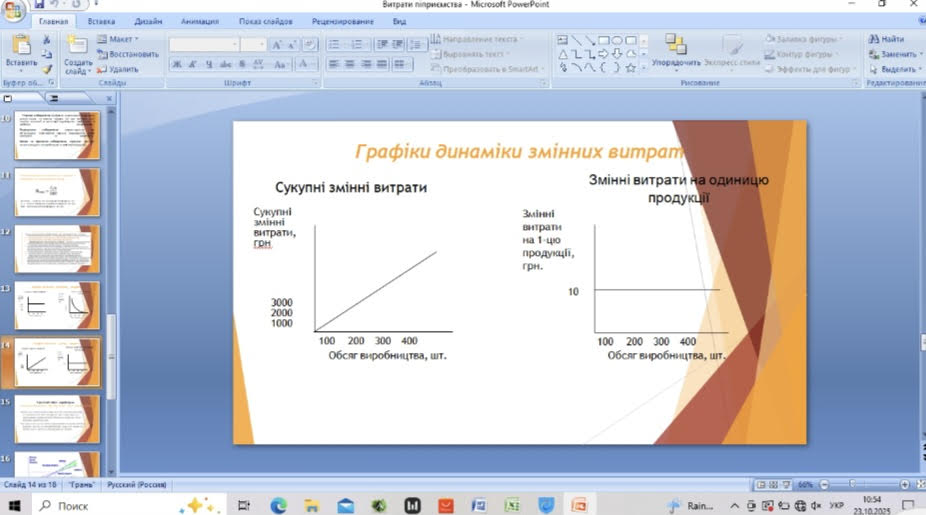Click the Delete slide (Удалить) button
The width and height of the screenshot is (926, 515).
[x=119, y=69]
